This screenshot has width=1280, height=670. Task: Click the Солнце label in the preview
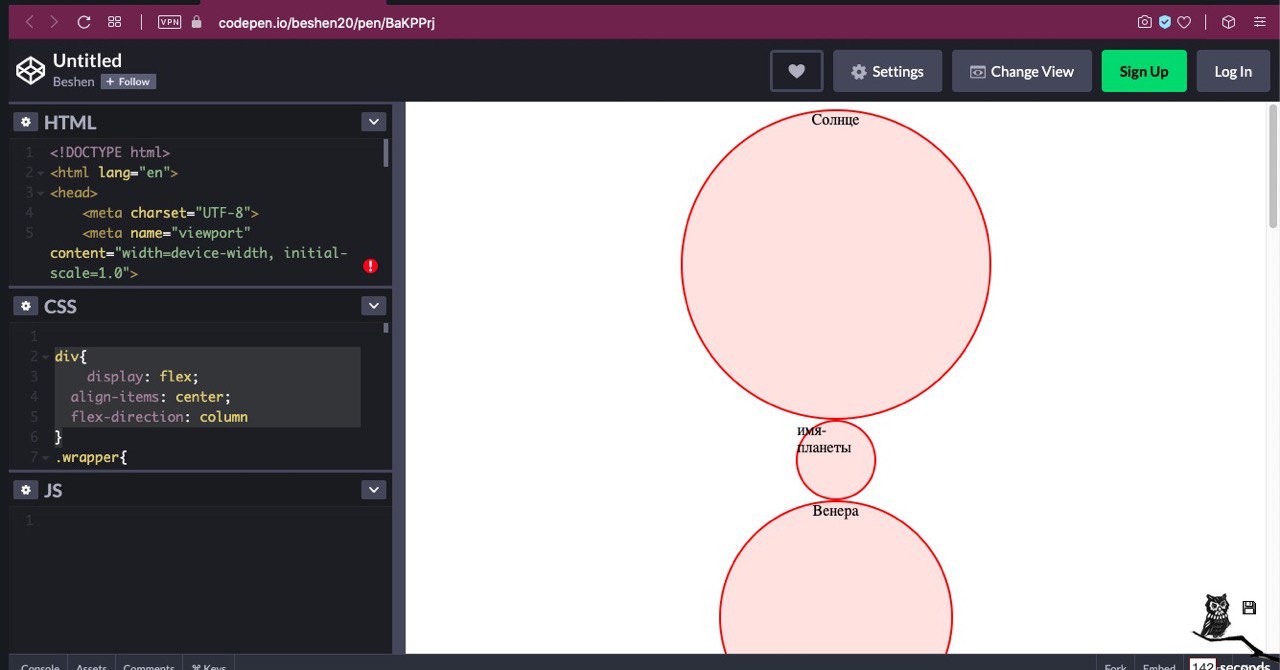[x=835, y=120]
